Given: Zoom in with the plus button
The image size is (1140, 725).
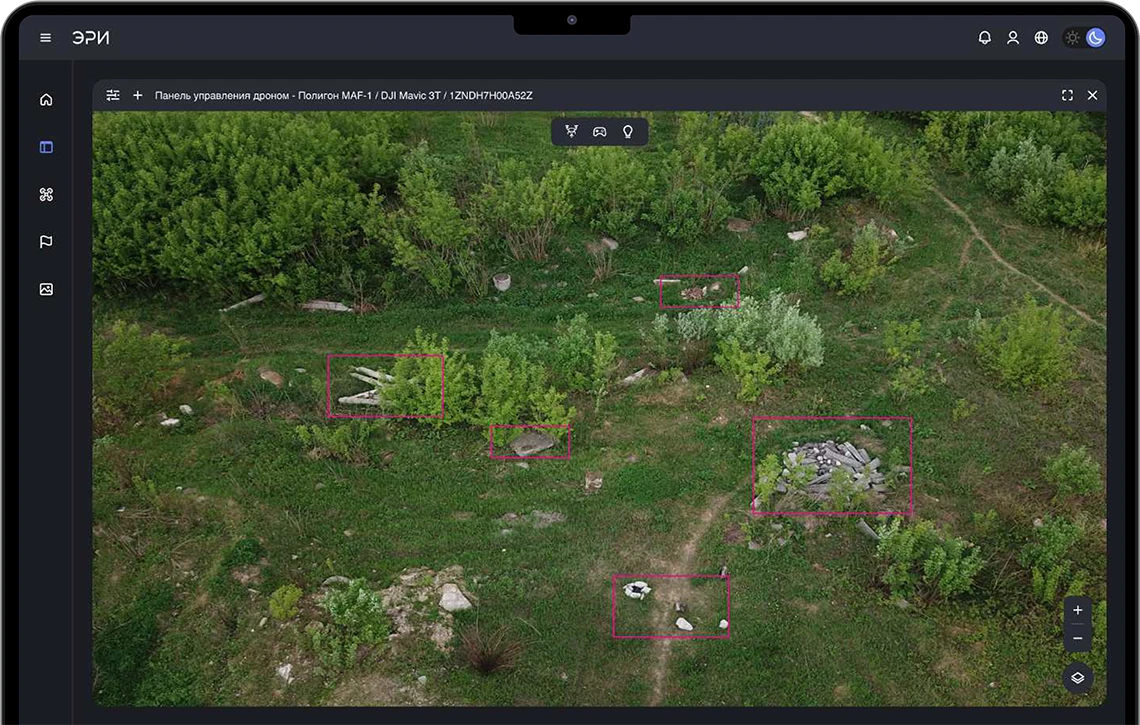Looking at the screenshot, I should coord(1077,610).
